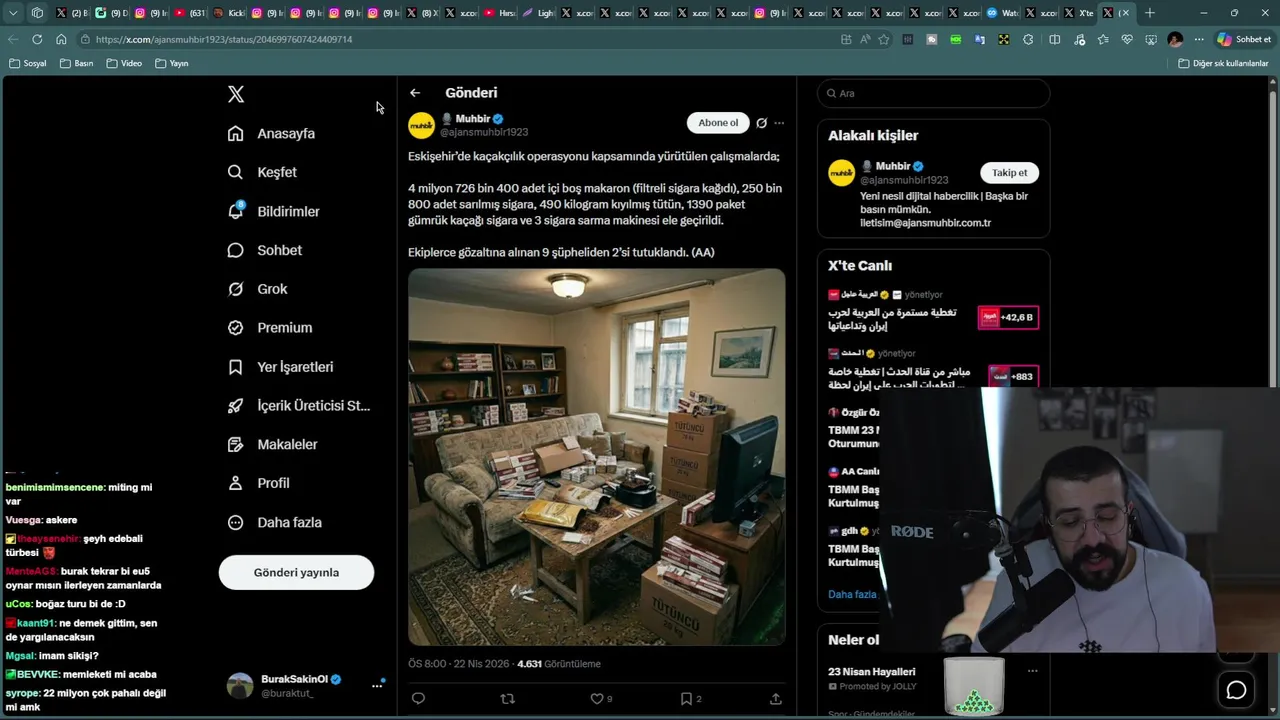Viewport: 1280px width, 720px height.
Task: Add page to favorites with star icon
Action: point(883,39)
